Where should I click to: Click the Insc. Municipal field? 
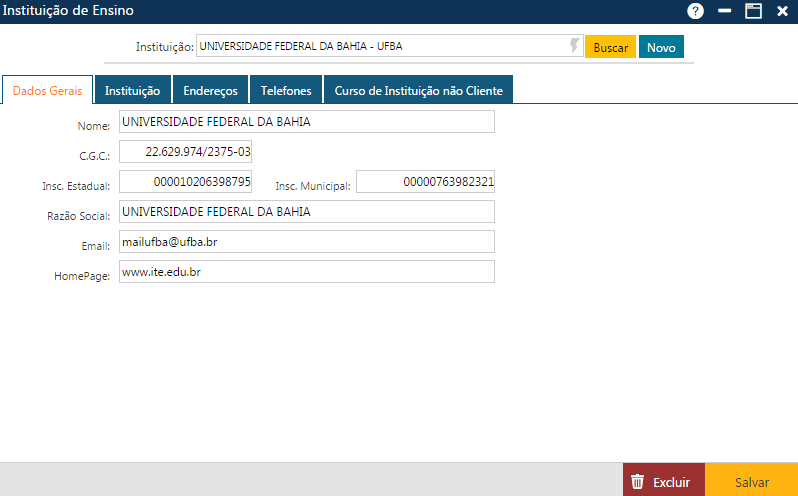tap(425, 182)
